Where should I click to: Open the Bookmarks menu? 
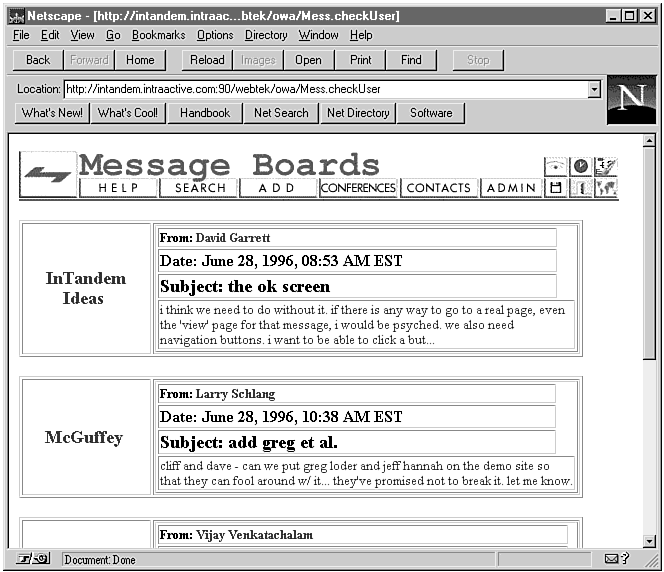158,35
